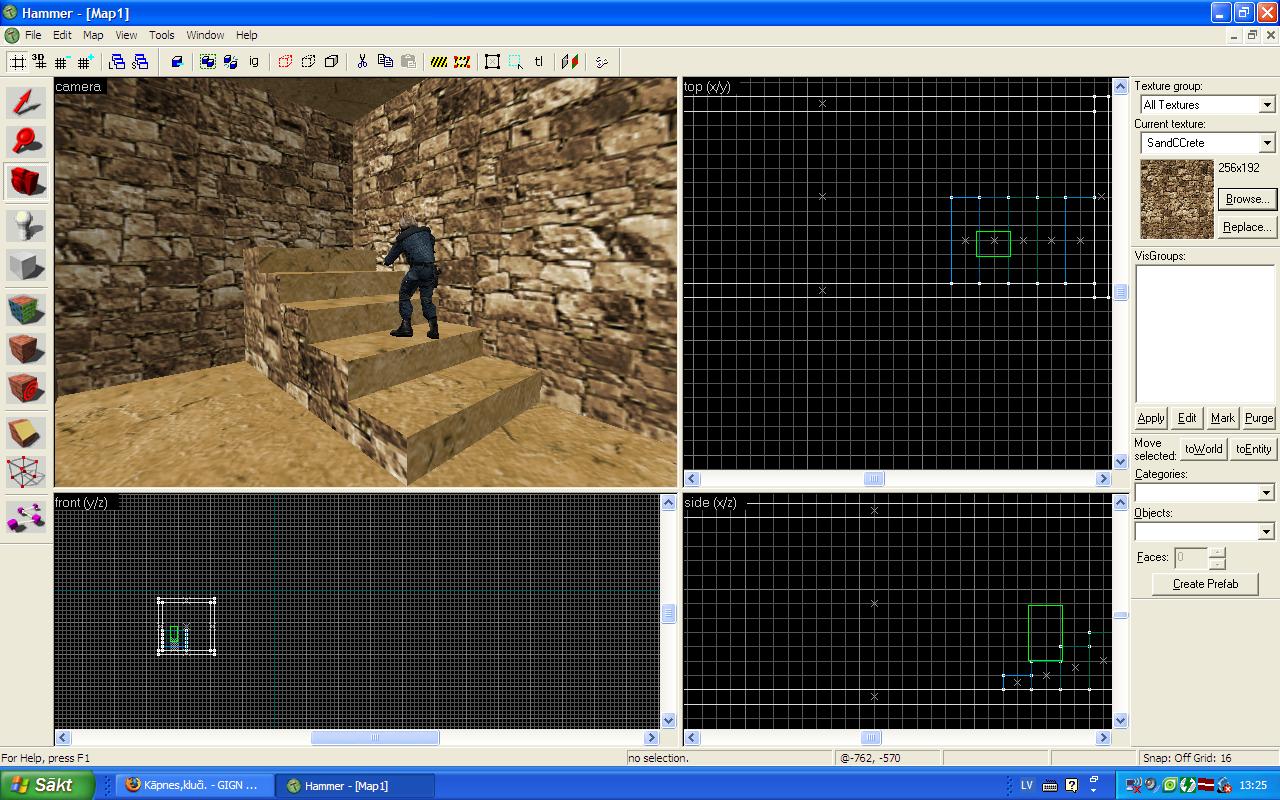Toggle ignore groups (ig)
Image resolution: width=1280 pixels, height=800 pixels.
pyautogui.click(x=254, y=61)
